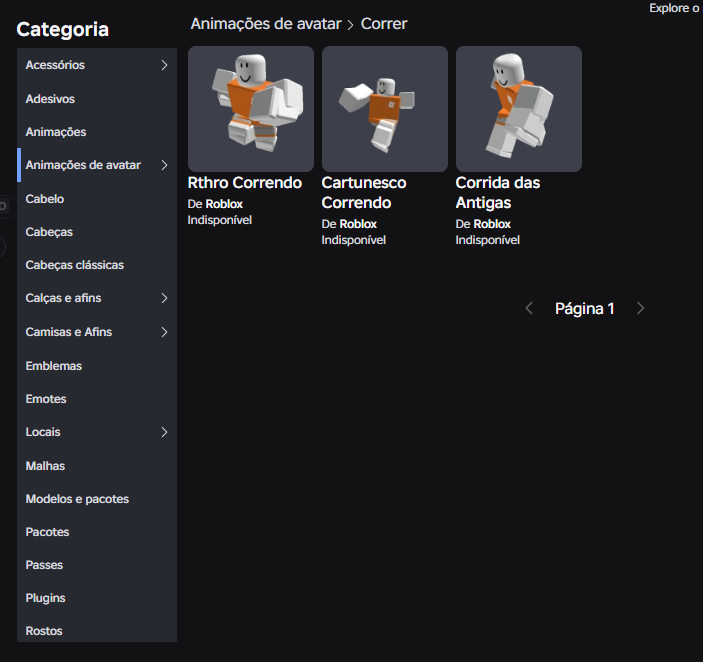The image size is (703, 662).
Task: Expand the Locais category chevron
Action: (x=164, y=432)
